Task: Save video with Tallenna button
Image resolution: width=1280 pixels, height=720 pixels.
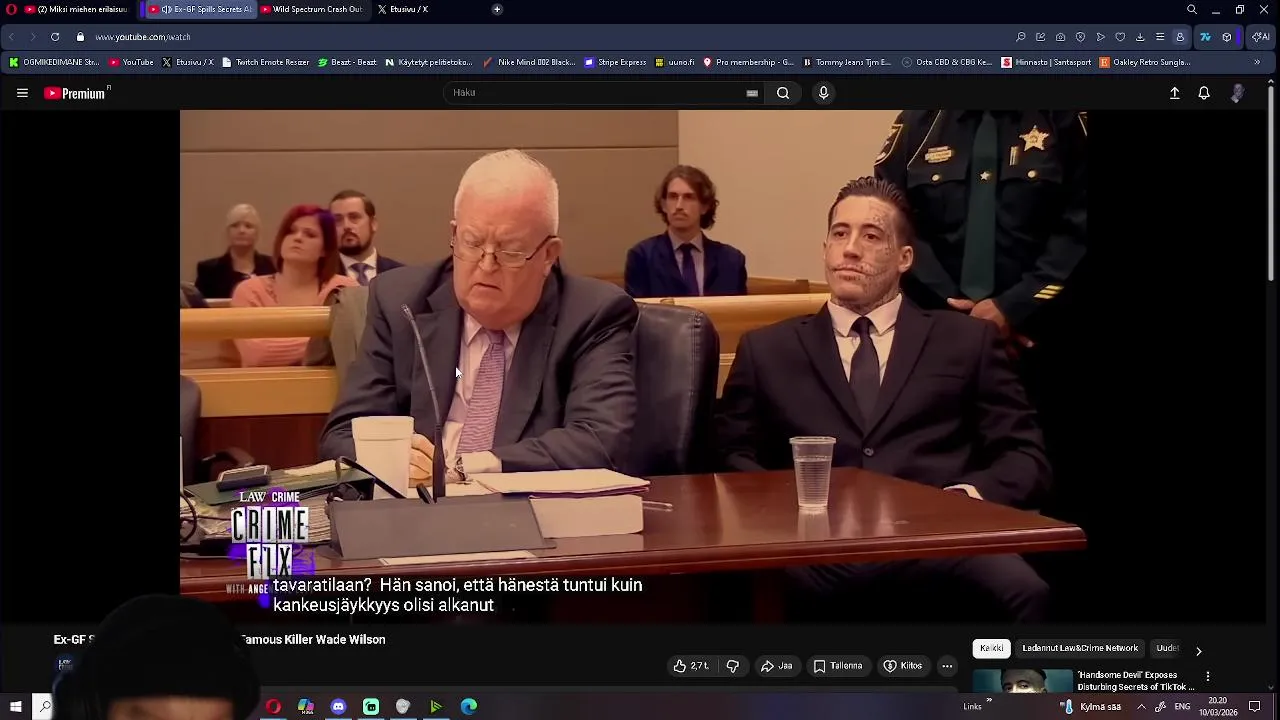Action: (838, 666)
